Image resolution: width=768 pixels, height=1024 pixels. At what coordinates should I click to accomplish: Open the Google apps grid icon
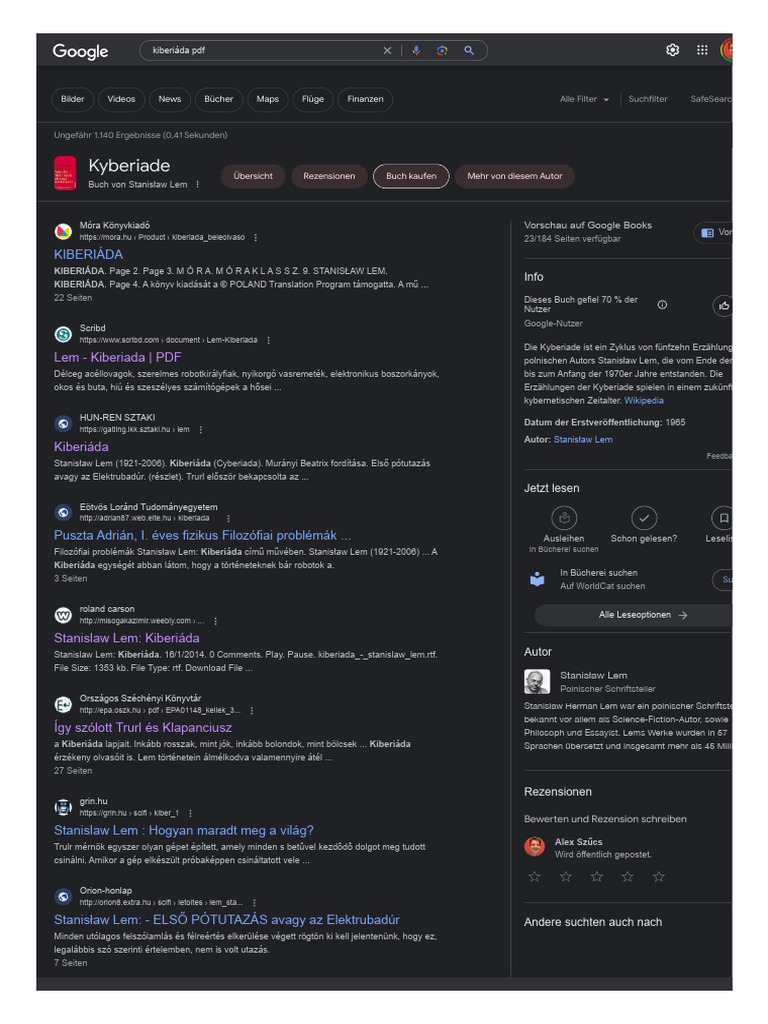702,50
